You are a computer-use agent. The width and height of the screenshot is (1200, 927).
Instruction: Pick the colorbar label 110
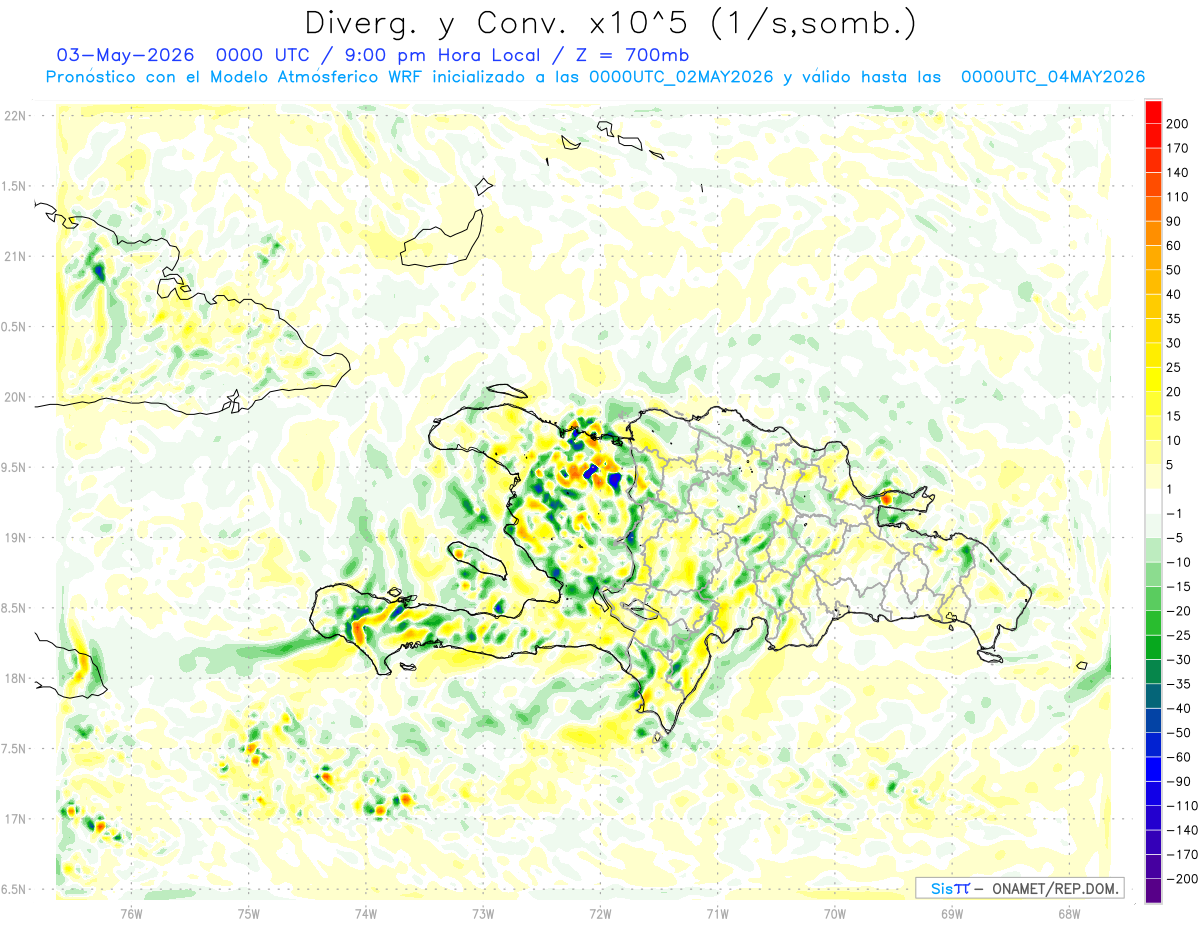1177,197
